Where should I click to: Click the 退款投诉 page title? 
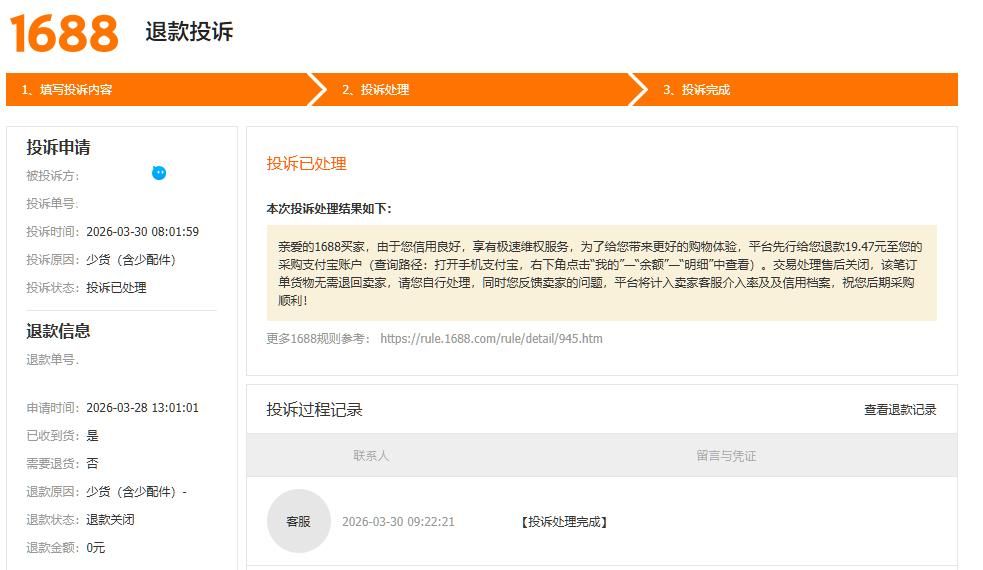click(x=189, y=31)
